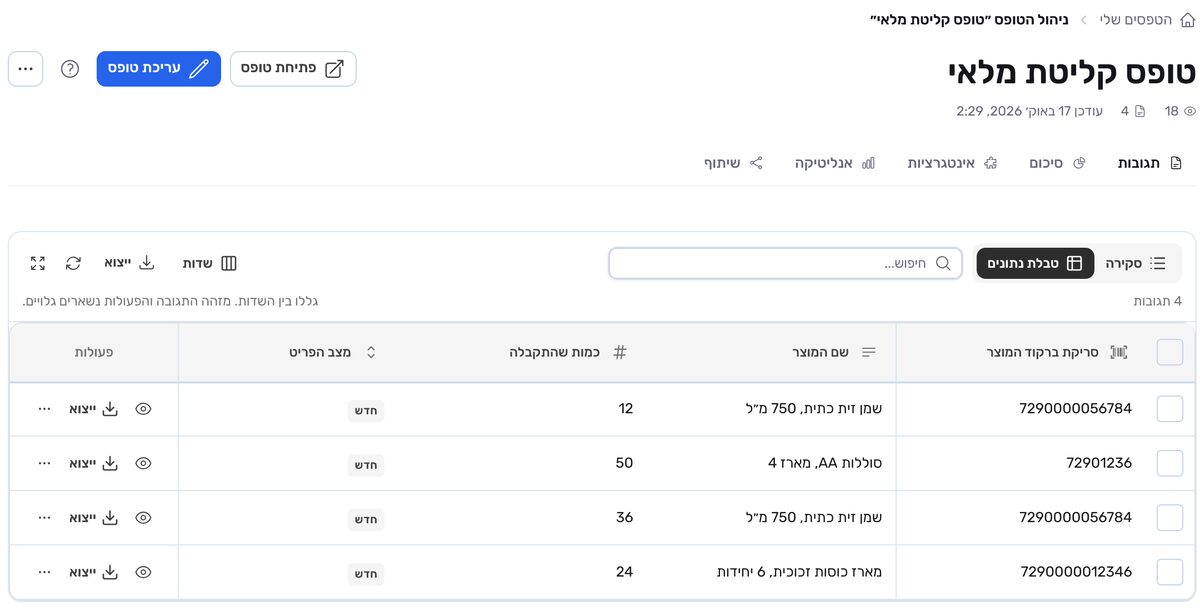Open the אנליטיקה tab
This screenshot has width=1200, height=611.
tap(835, 163)
